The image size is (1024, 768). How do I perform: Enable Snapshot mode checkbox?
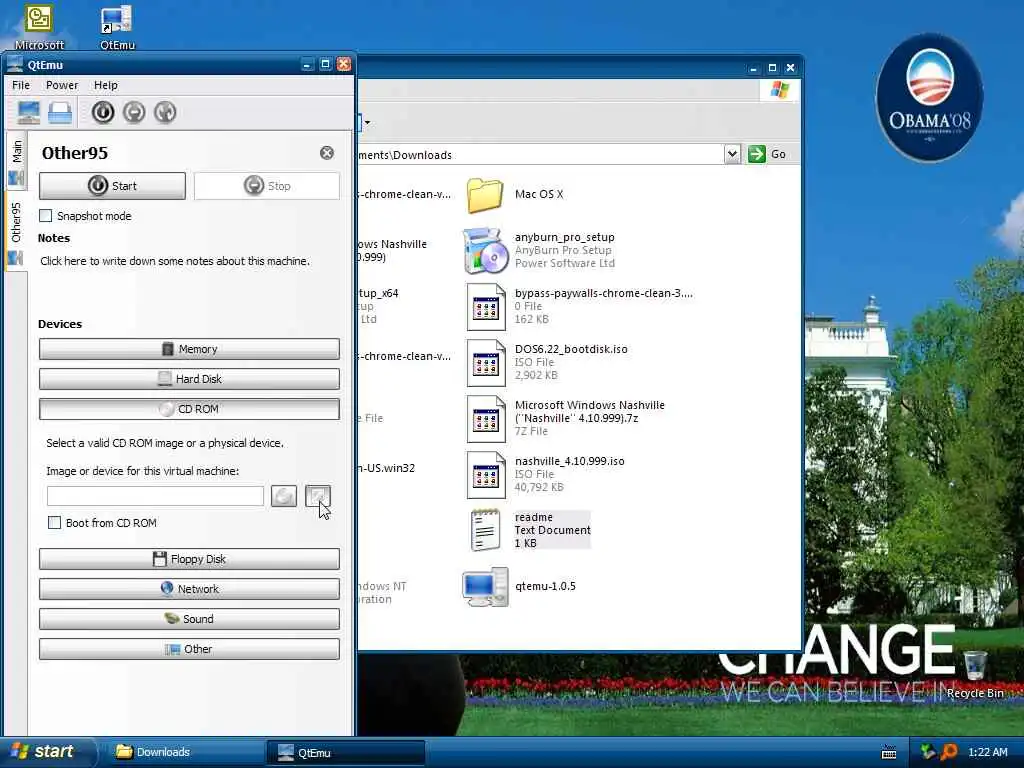coord(46,216)
